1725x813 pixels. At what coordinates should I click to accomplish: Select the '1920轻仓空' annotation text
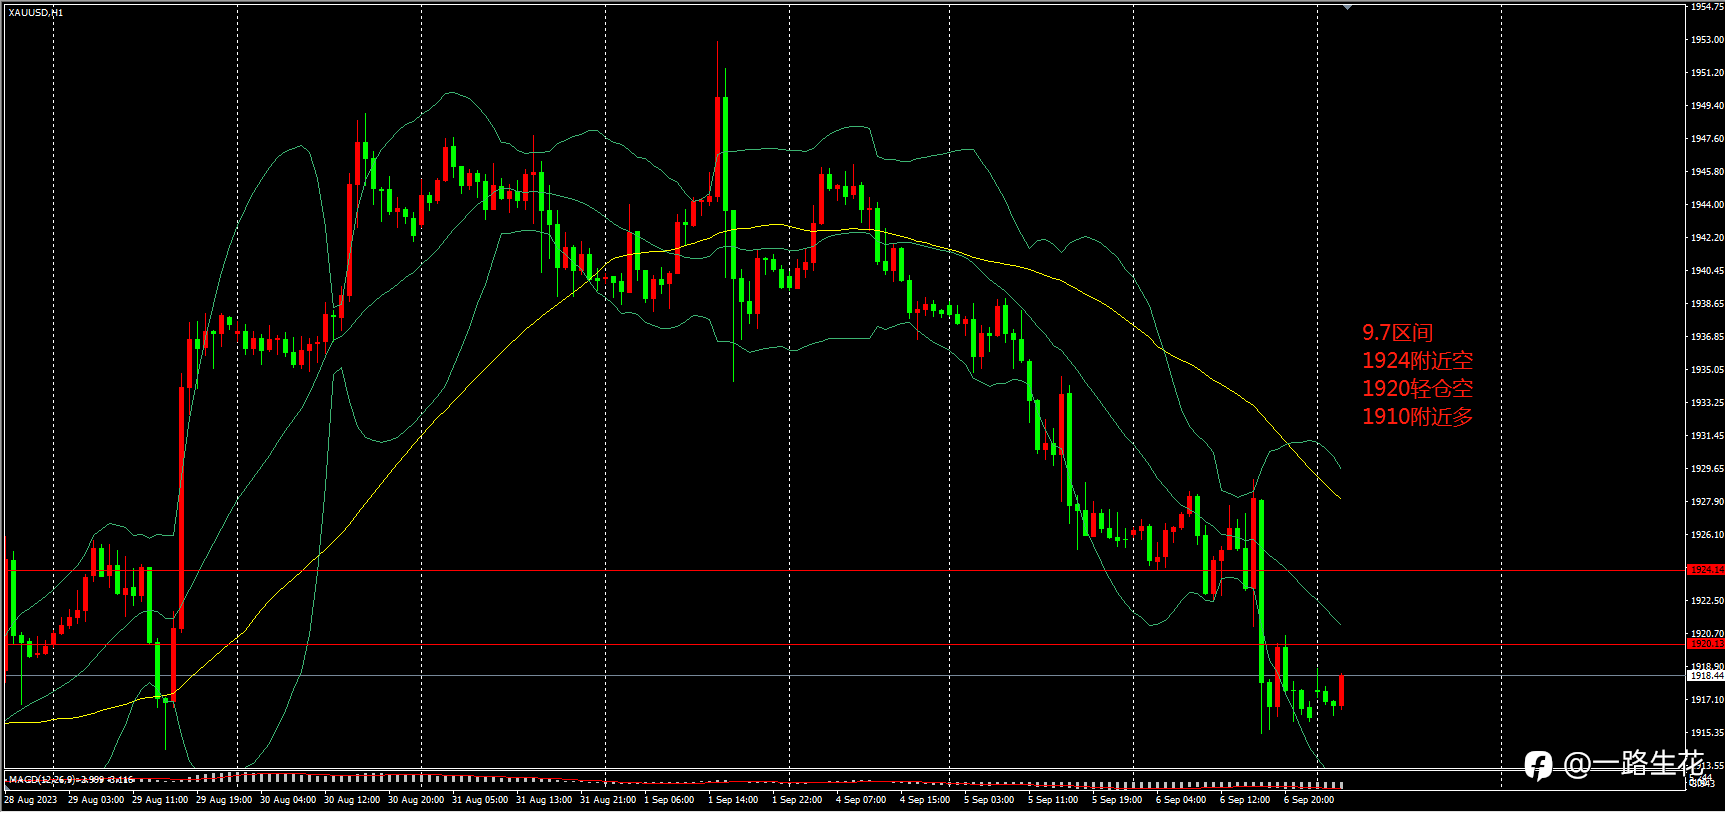1417,389
